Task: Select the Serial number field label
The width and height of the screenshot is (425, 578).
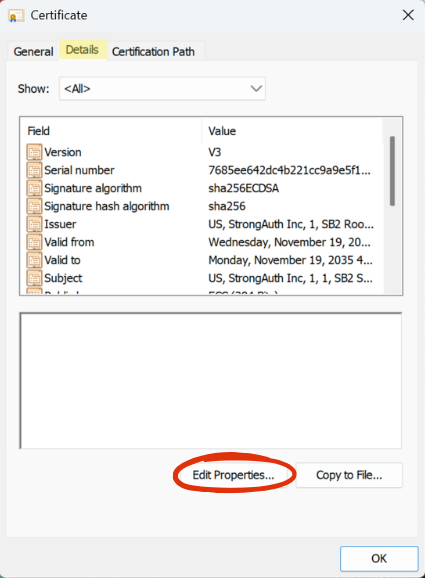Action: (79, 170)
